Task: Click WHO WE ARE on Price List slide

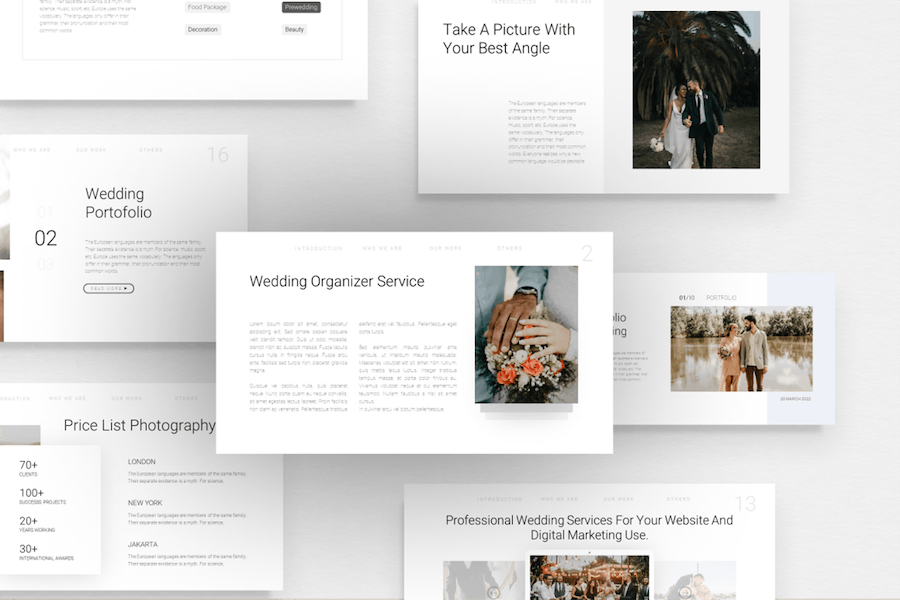Action: [67, 398]
